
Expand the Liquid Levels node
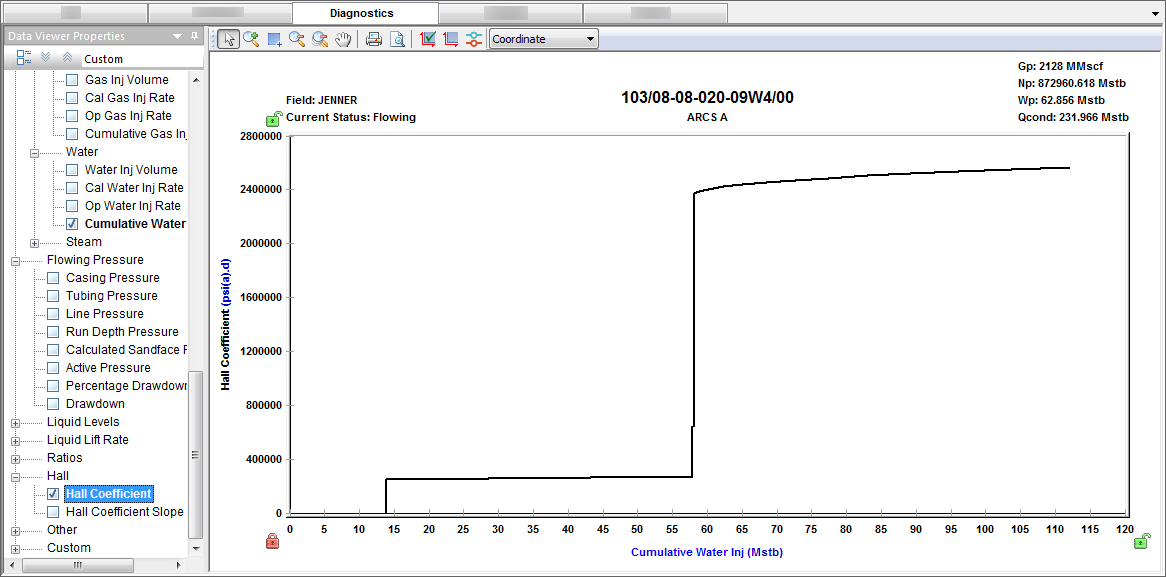(x=15, y=422)
